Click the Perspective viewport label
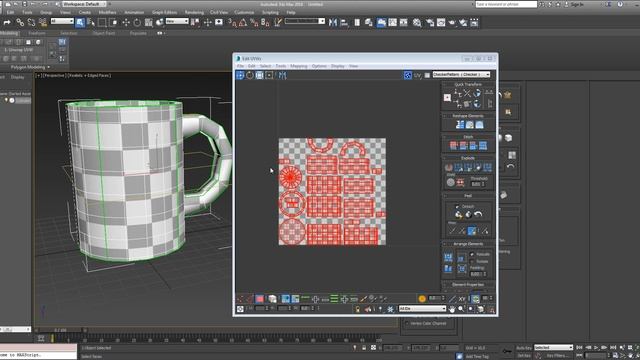 [x=53, y=76]
